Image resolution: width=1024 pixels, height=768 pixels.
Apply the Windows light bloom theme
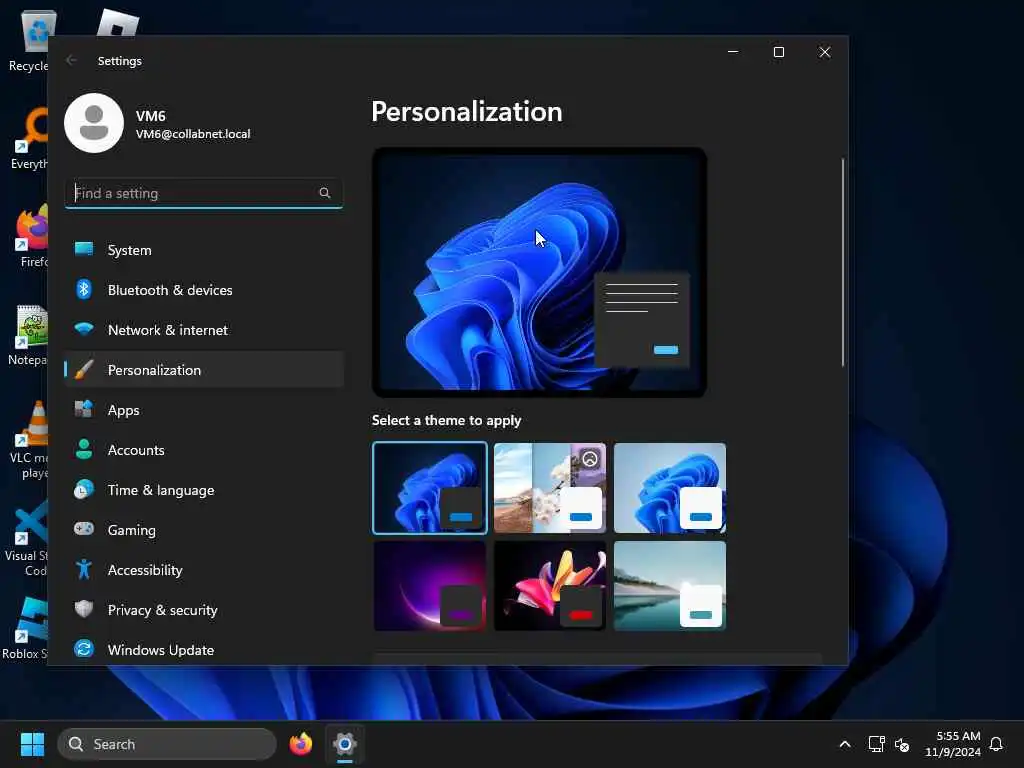click(670, 488)
